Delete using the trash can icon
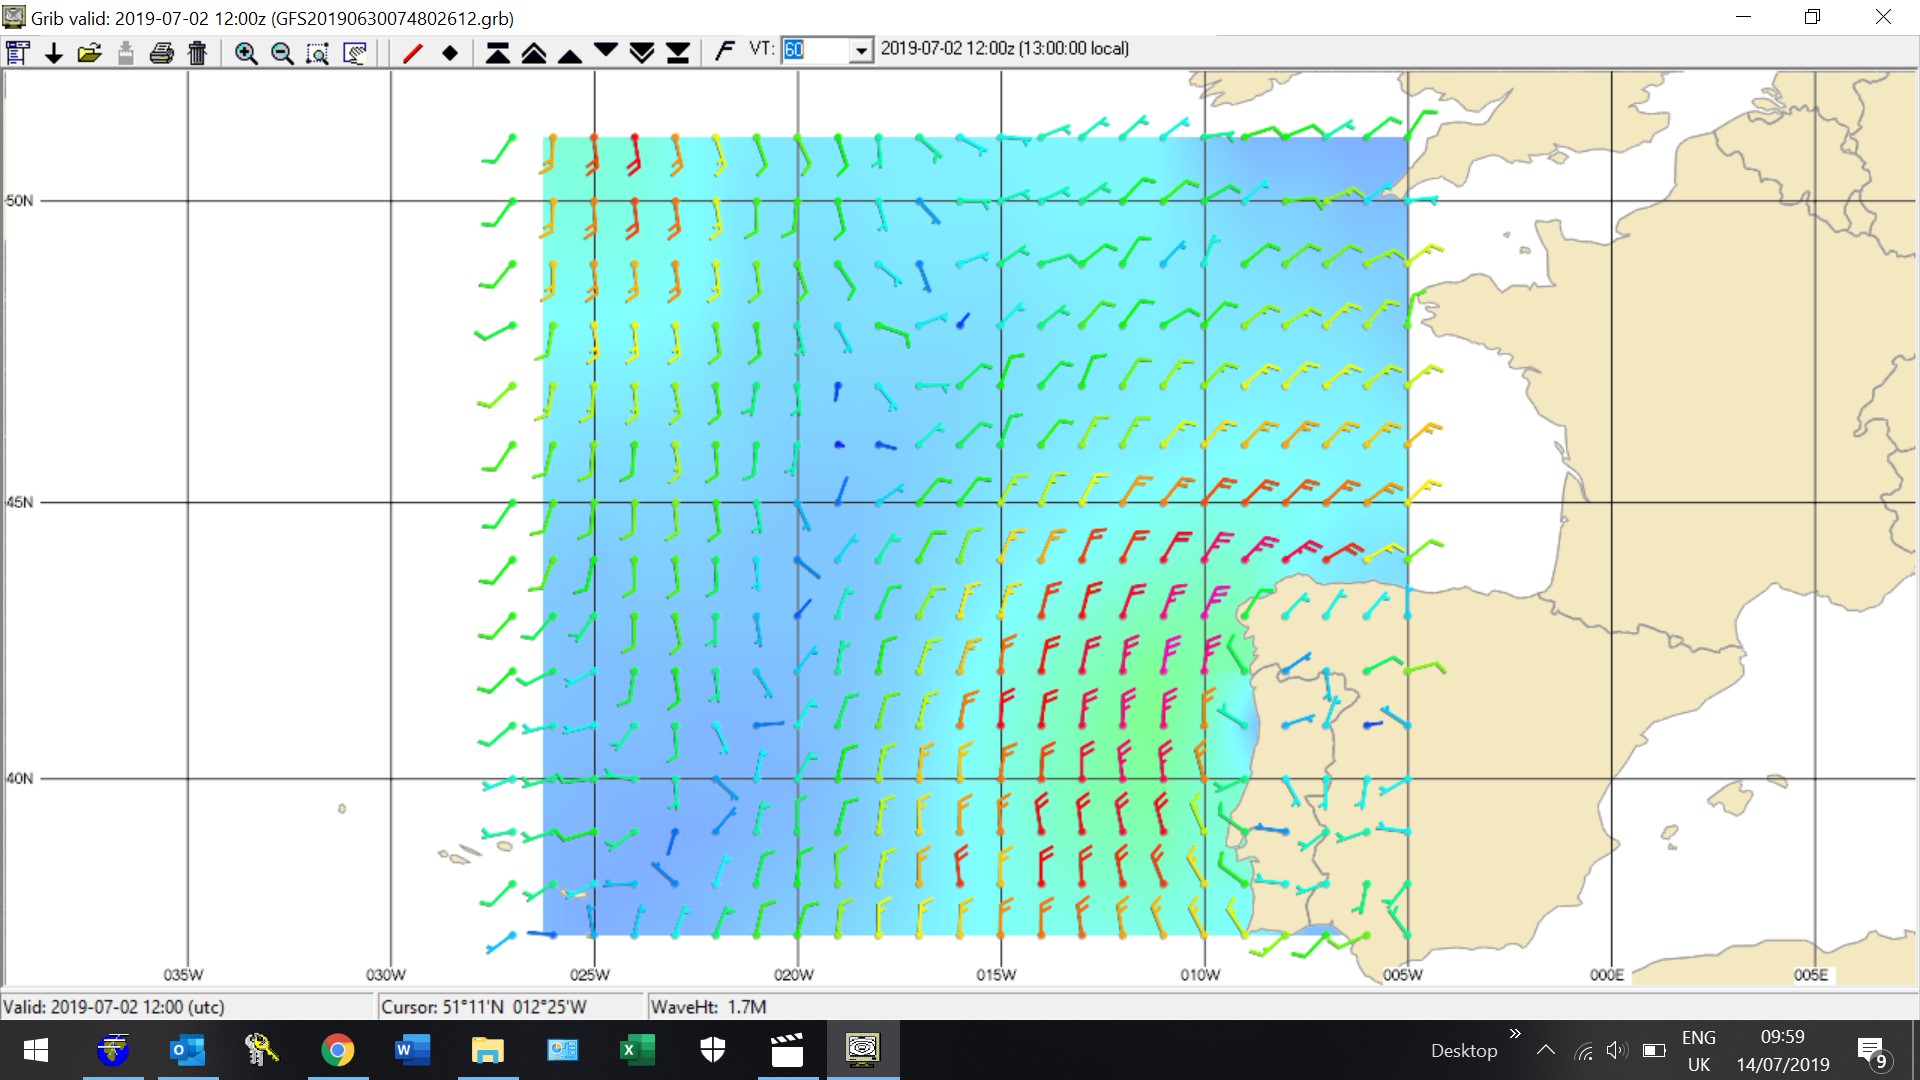This screenshot has width=1920, height=1080. coord(197,53)
